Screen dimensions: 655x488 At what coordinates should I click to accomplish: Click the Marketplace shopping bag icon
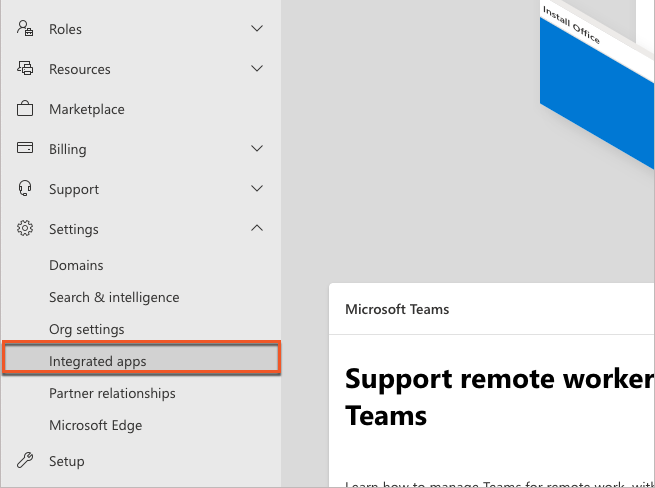coord(25,108)
